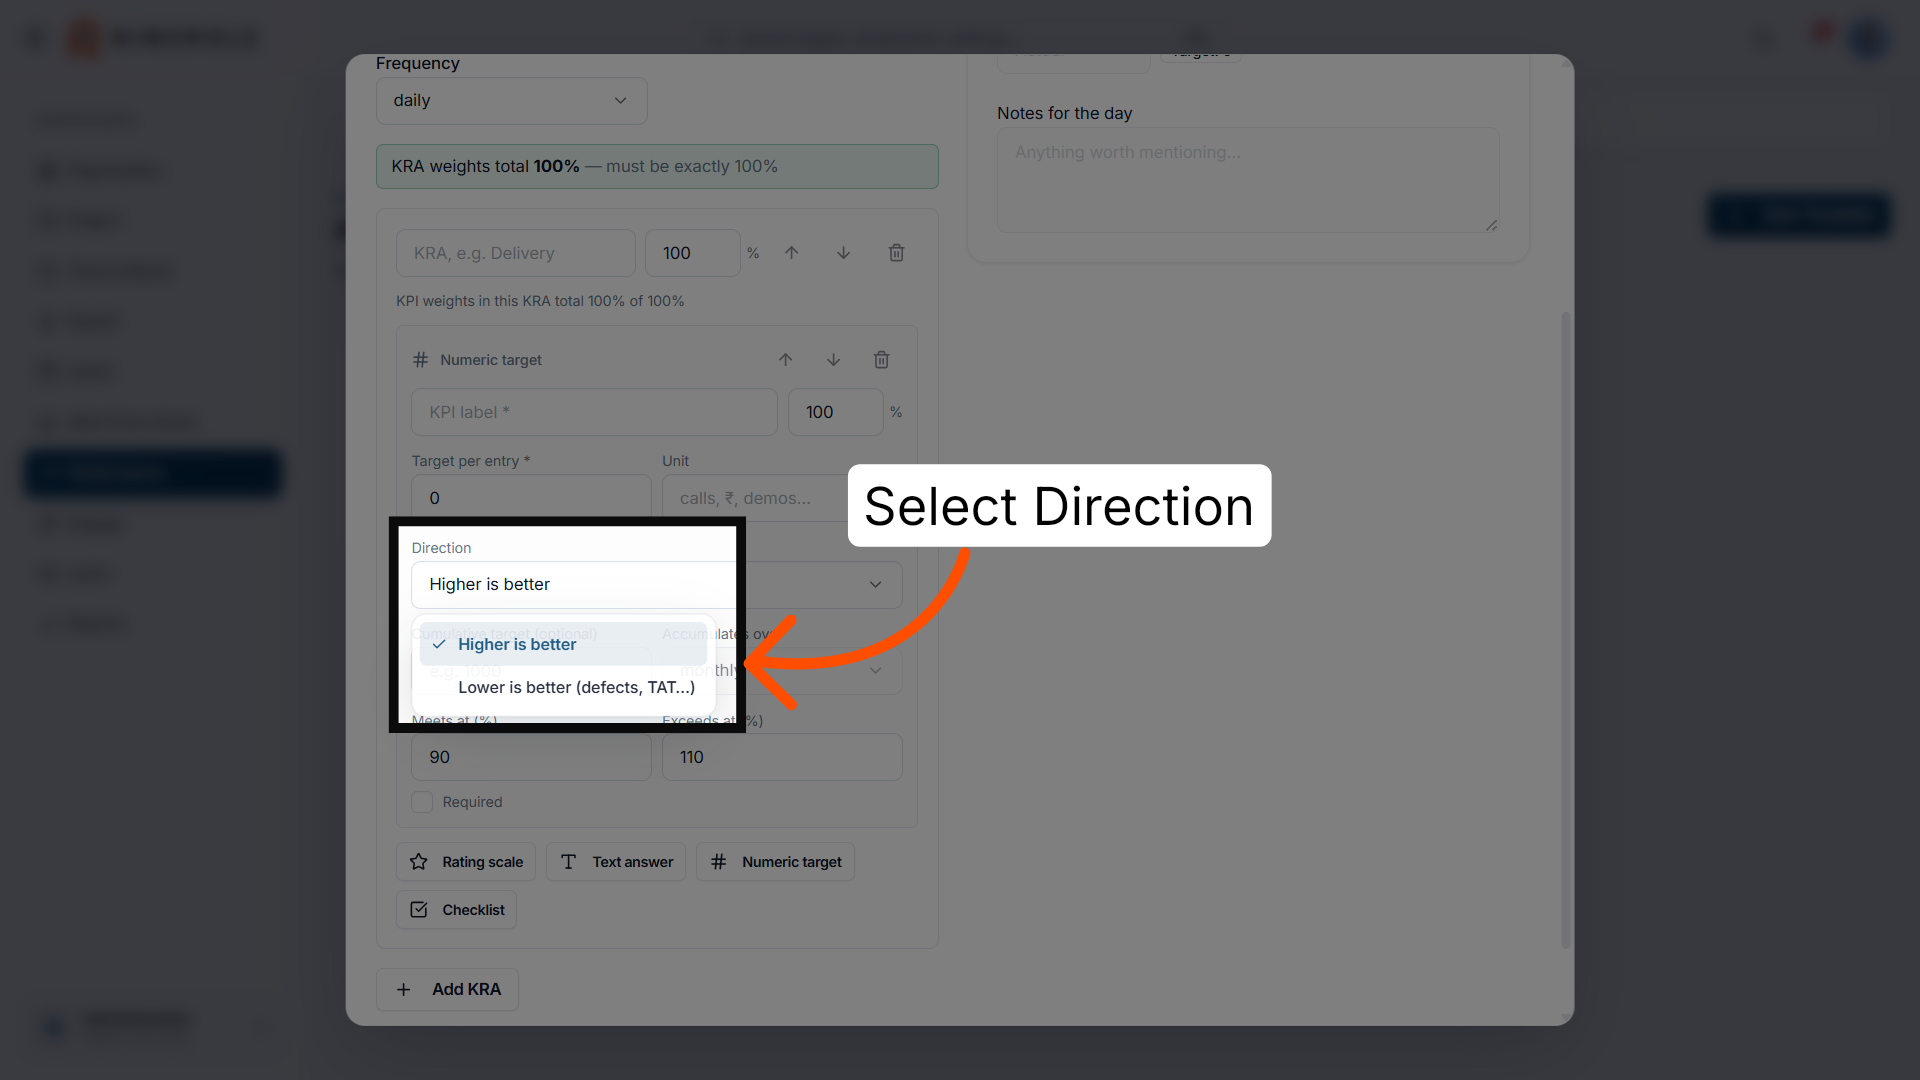Delete the KRA with trash icon
1920x1080 pixels.
[896, 253]
